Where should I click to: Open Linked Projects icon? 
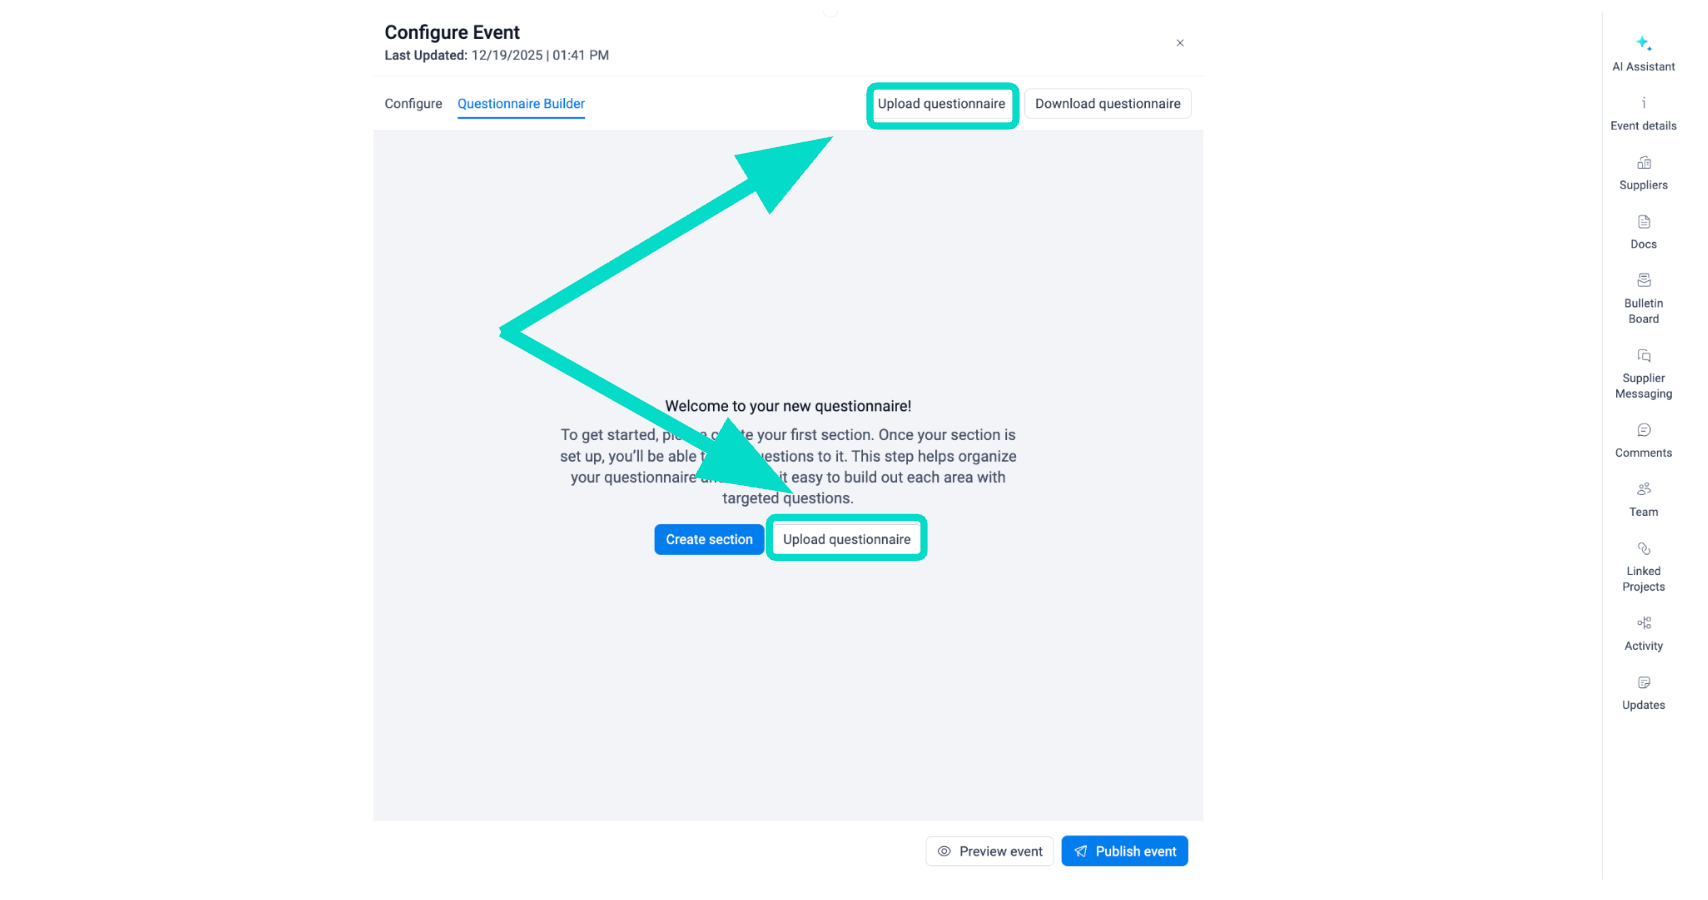[1643, 549]
